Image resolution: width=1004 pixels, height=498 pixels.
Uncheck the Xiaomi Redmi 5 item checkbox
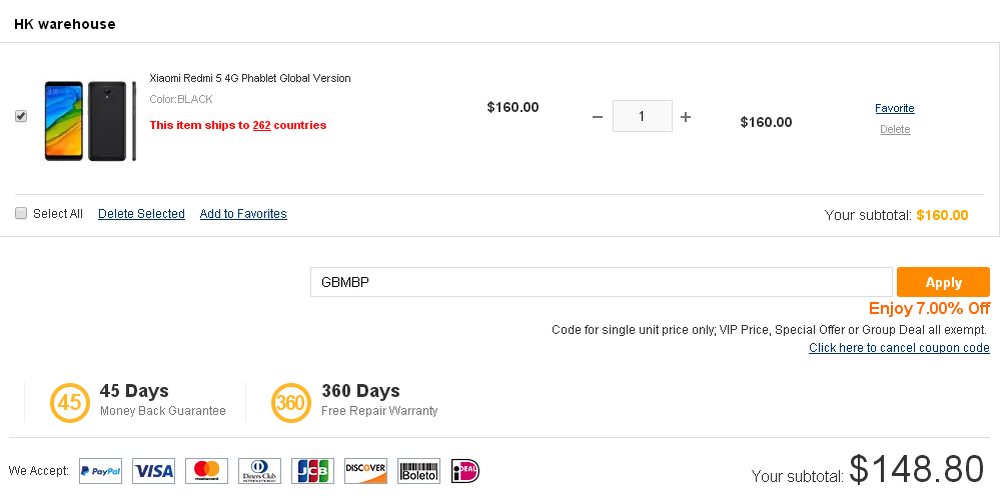[x=22, y=117]
